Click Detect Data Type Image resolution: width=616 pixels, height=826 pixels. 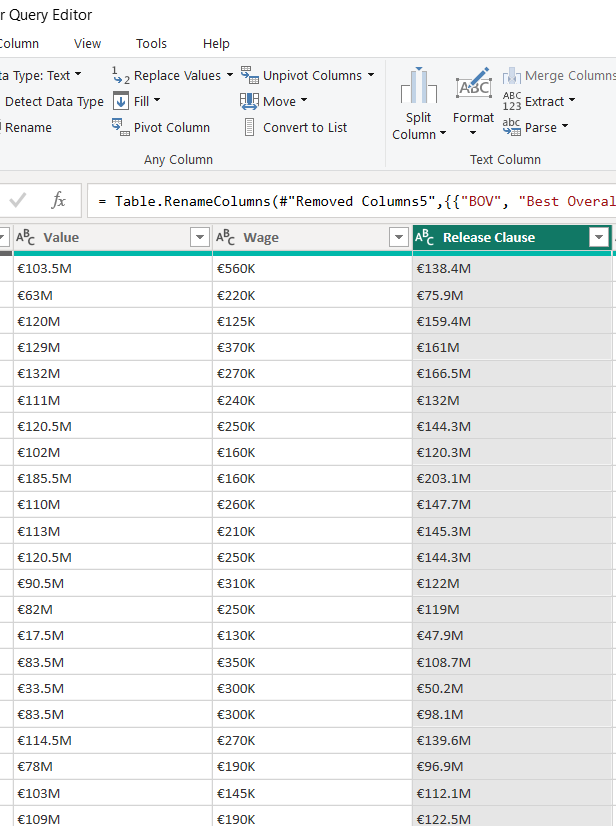click(x=53, y=101)
